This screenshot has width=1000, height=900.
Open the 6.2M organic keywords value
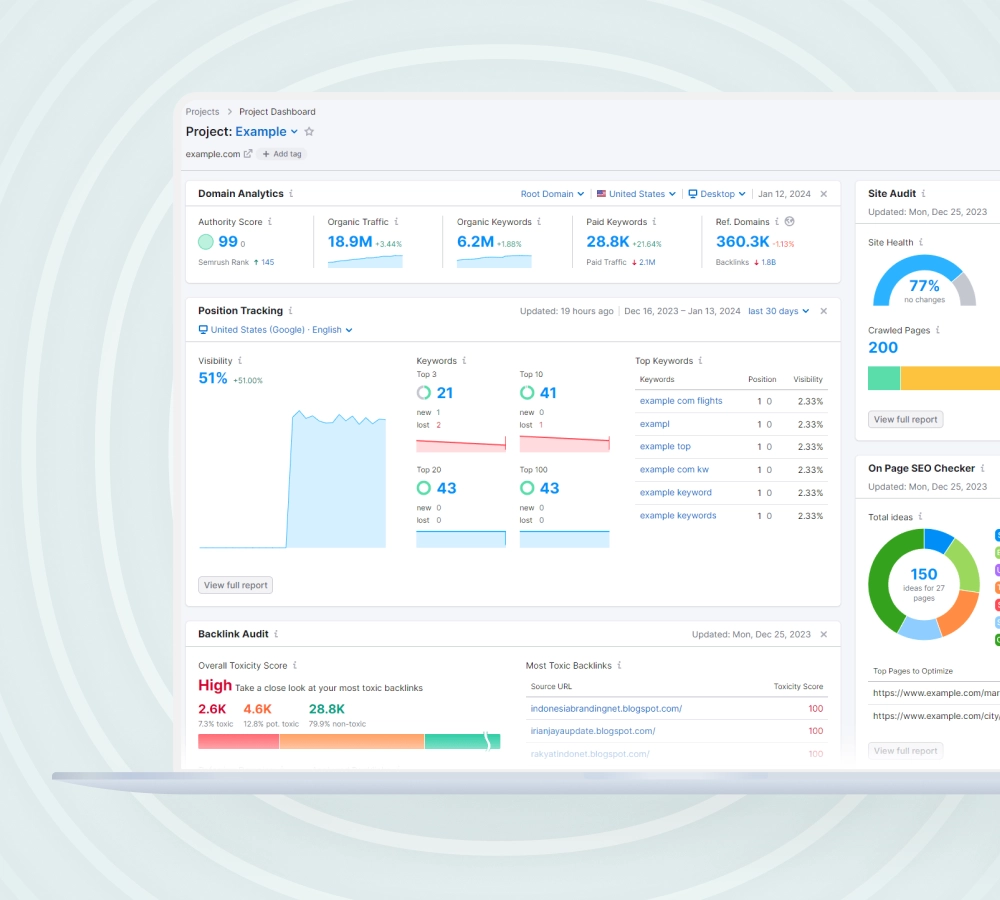coord(475,242)
